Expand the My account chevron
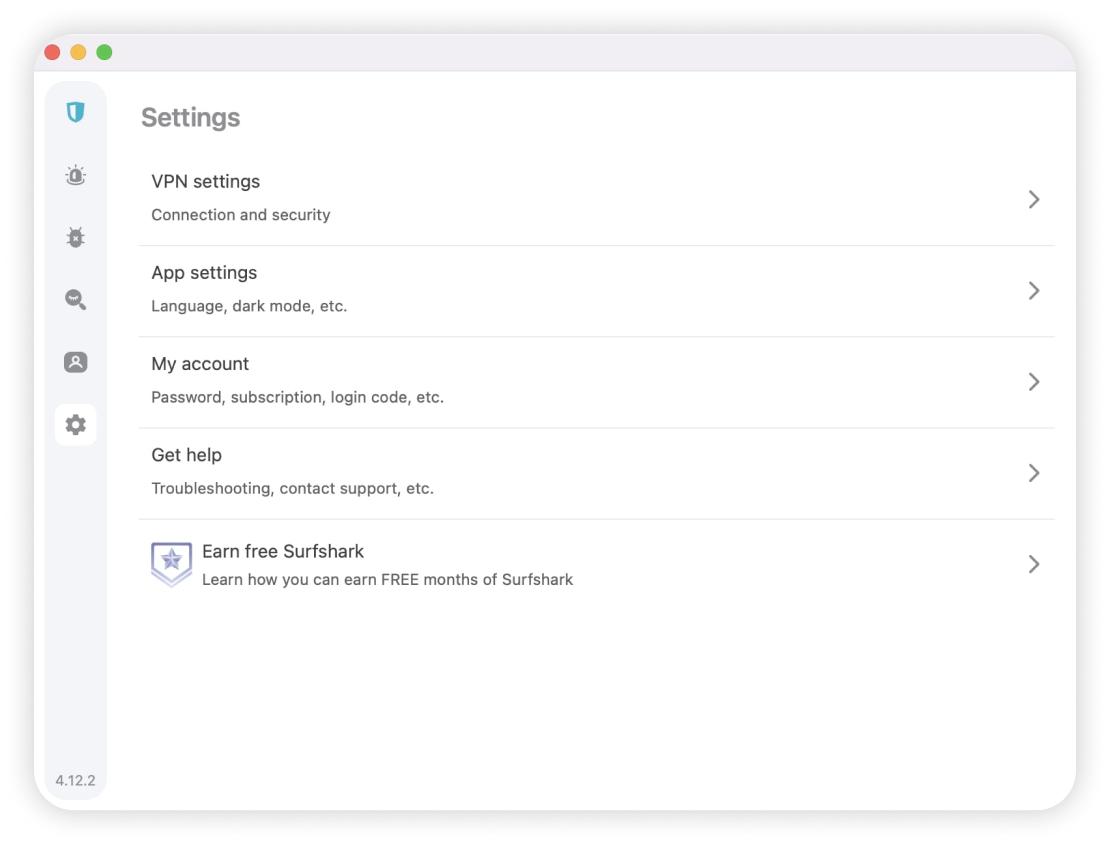Viewport: 1110px width, 845px height. coord(1034,382)
